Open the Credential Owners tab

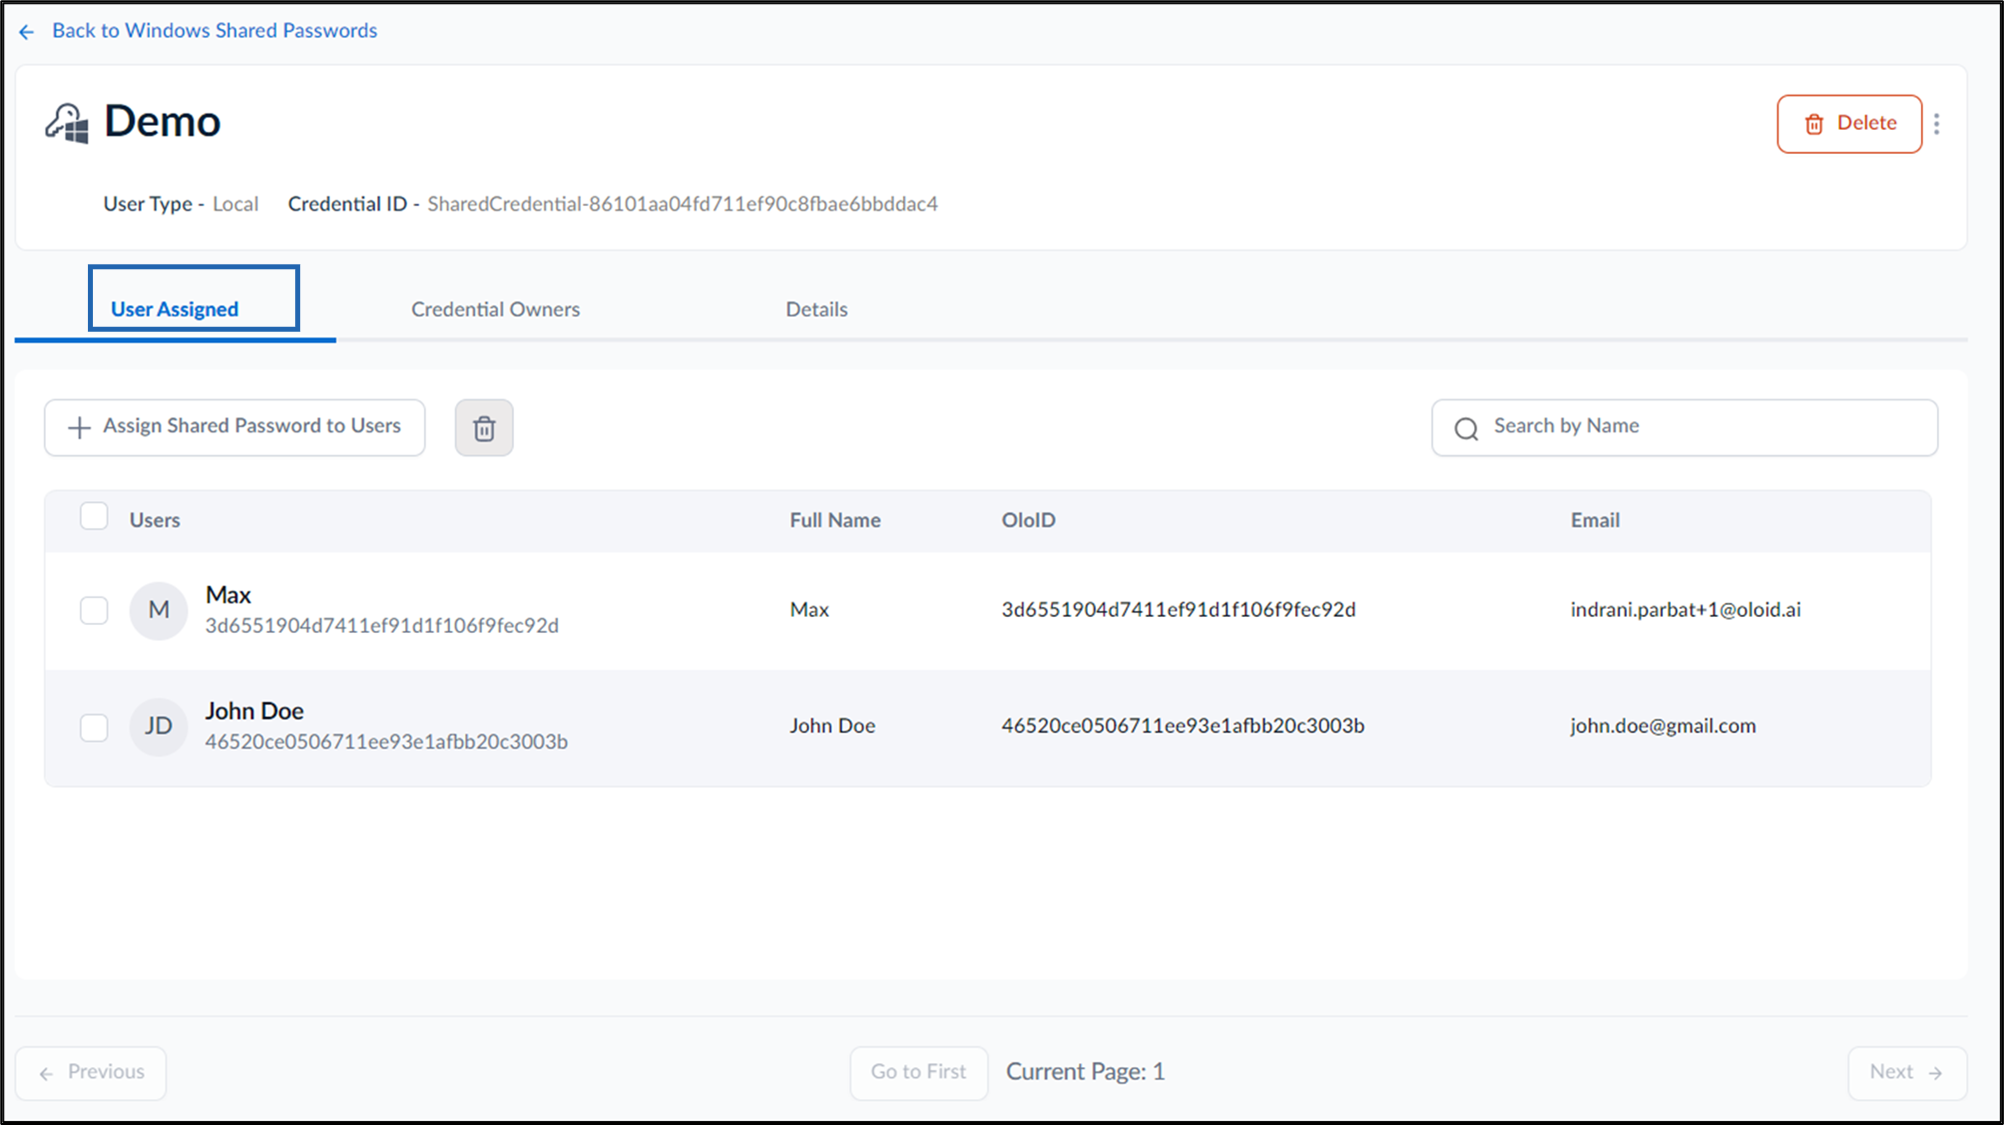(x=495, y=309)
